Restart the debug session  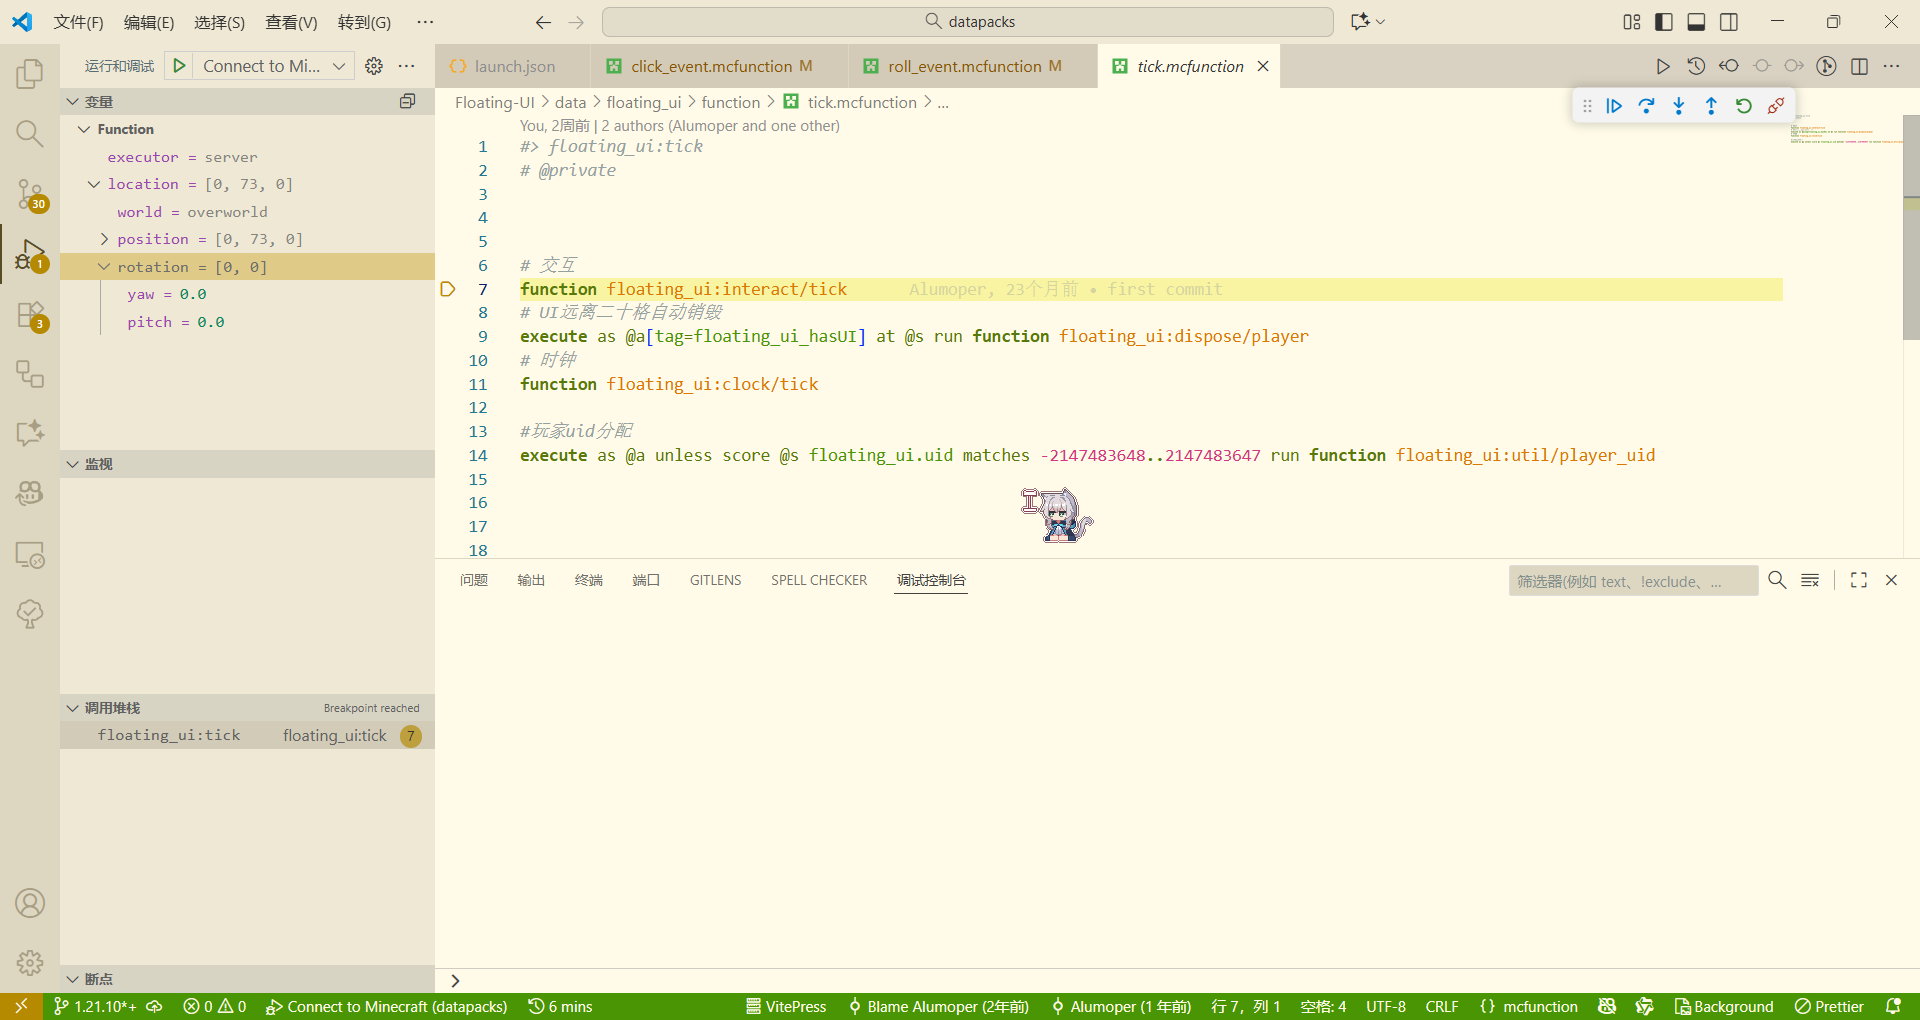[1743, 106]
